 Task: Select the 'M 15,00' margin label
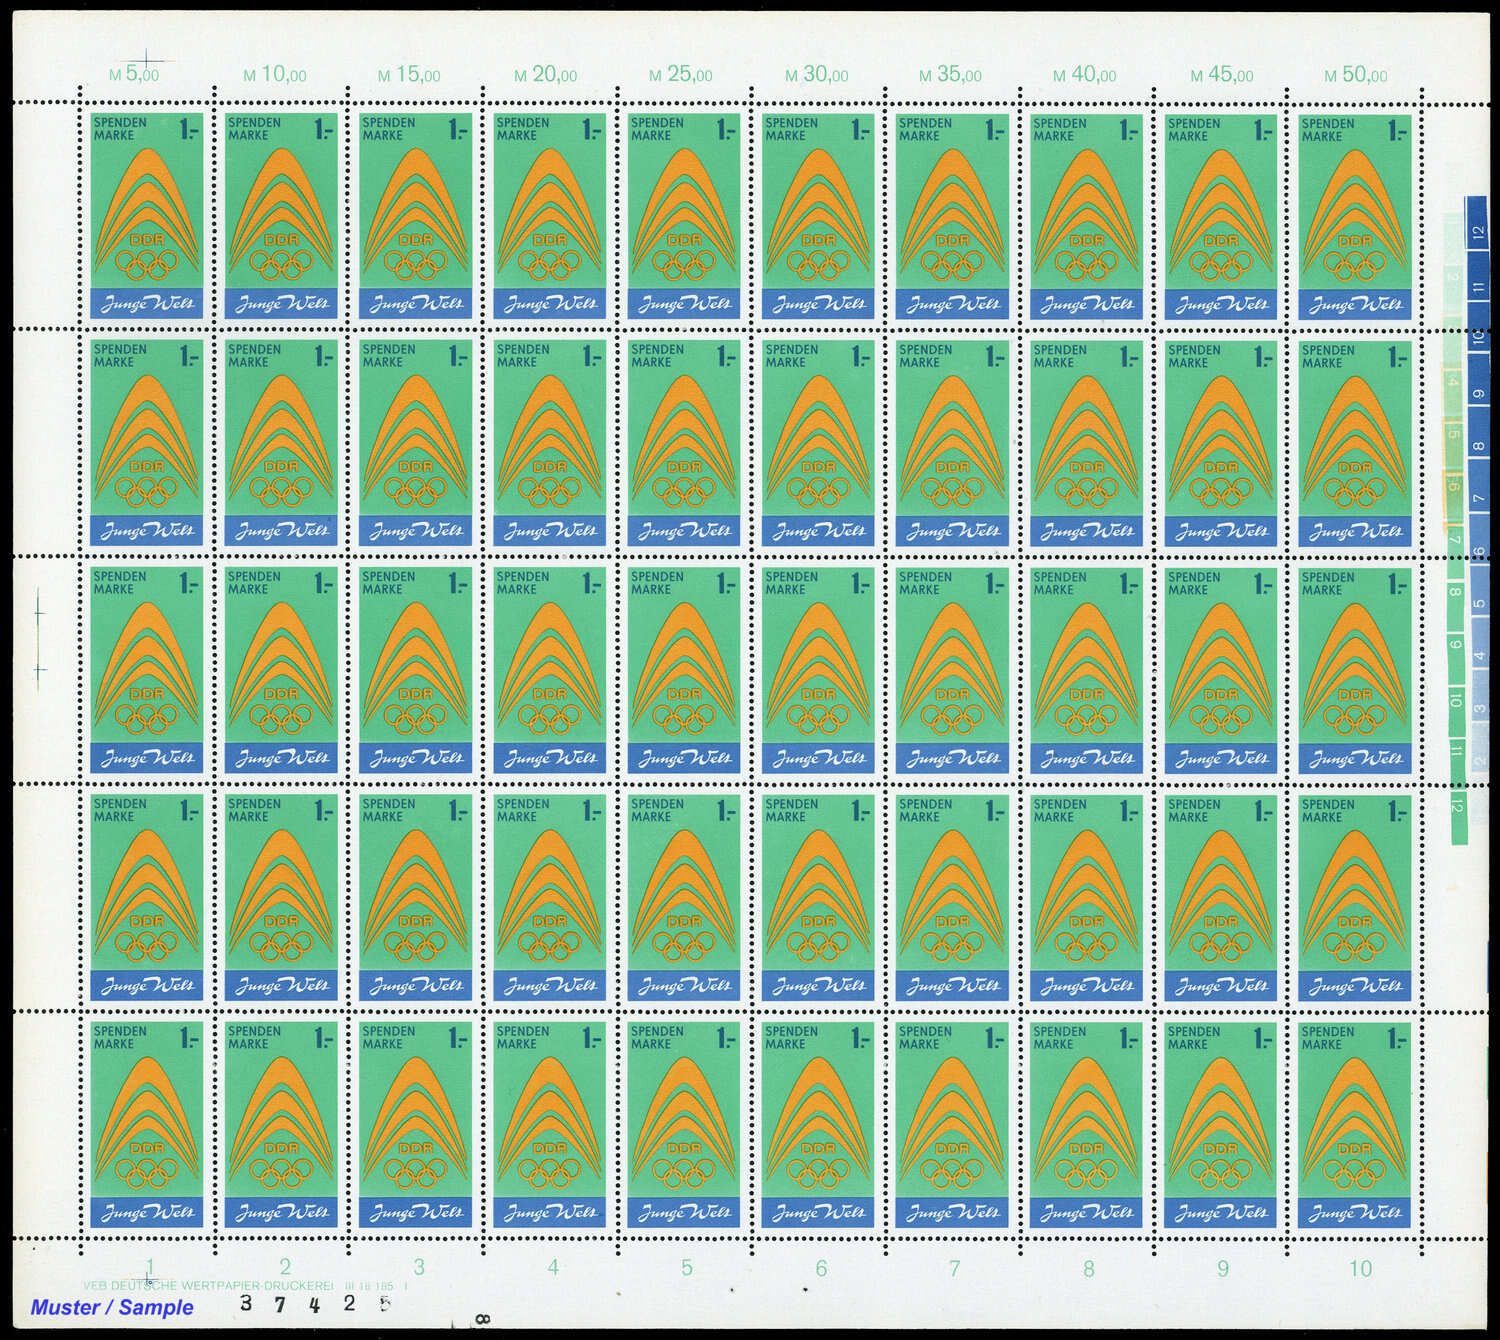tap(409, 75)
